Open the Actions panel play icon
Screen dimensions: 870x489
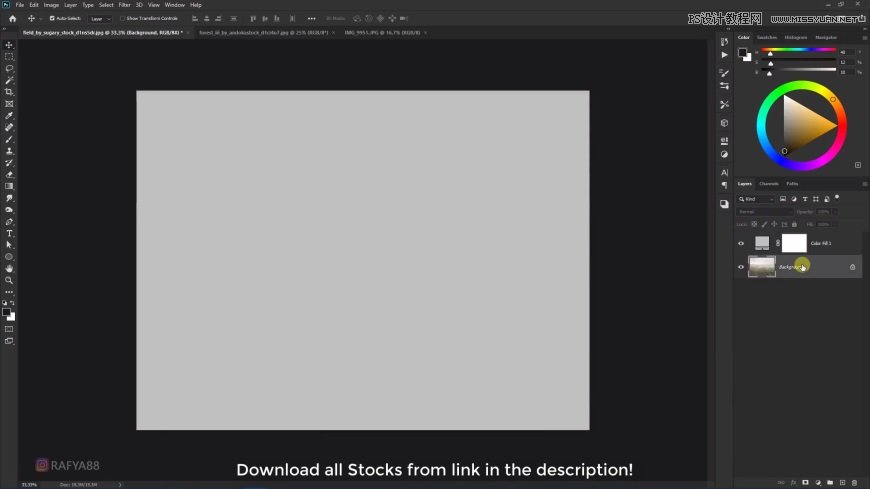725,55
